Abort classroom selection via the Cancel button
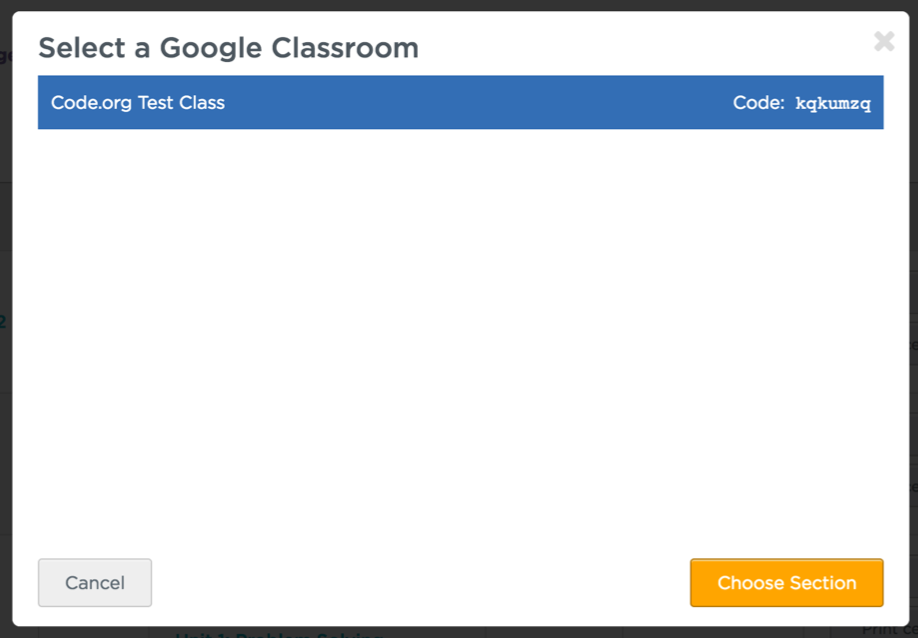 coord(95,583)
